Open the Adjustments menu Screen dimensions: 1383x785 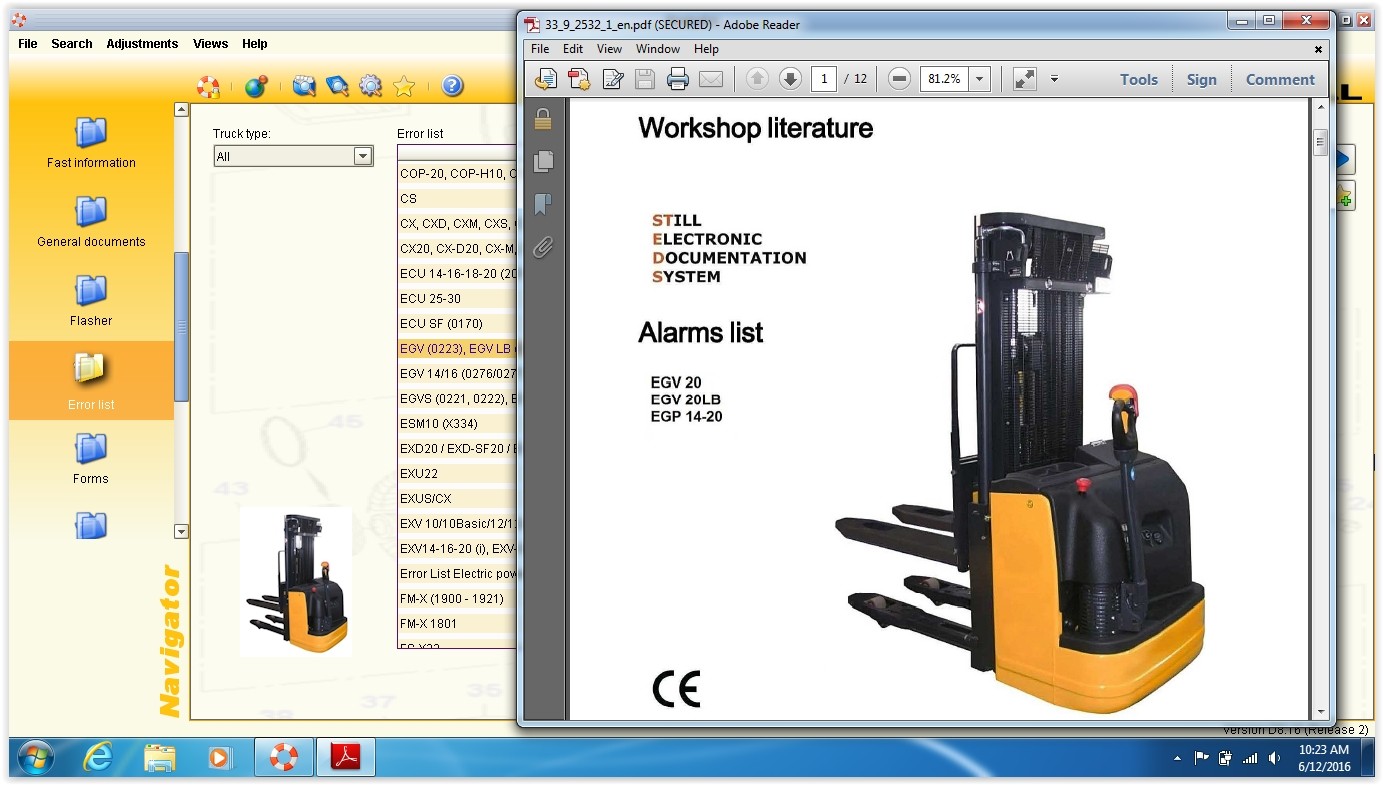[x=142, y=44]
